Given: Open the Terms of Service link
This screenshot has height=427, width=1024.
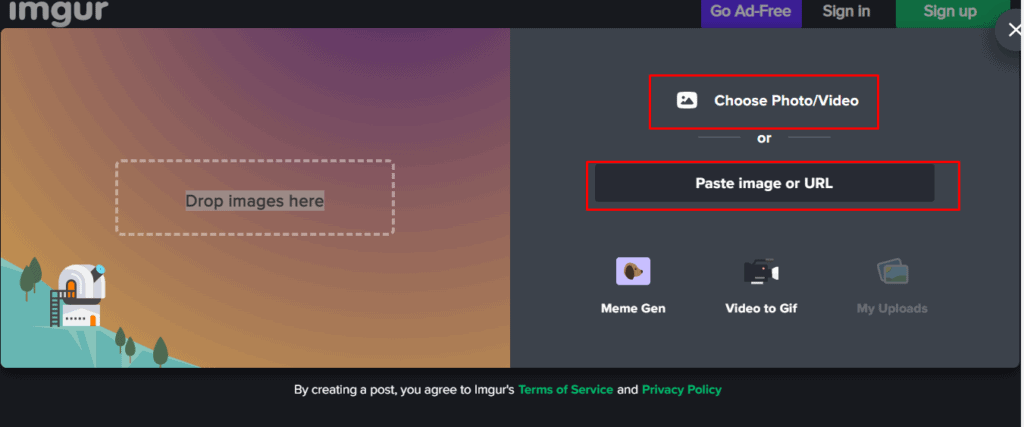Looking at the screenshot, I should [565, 390].
